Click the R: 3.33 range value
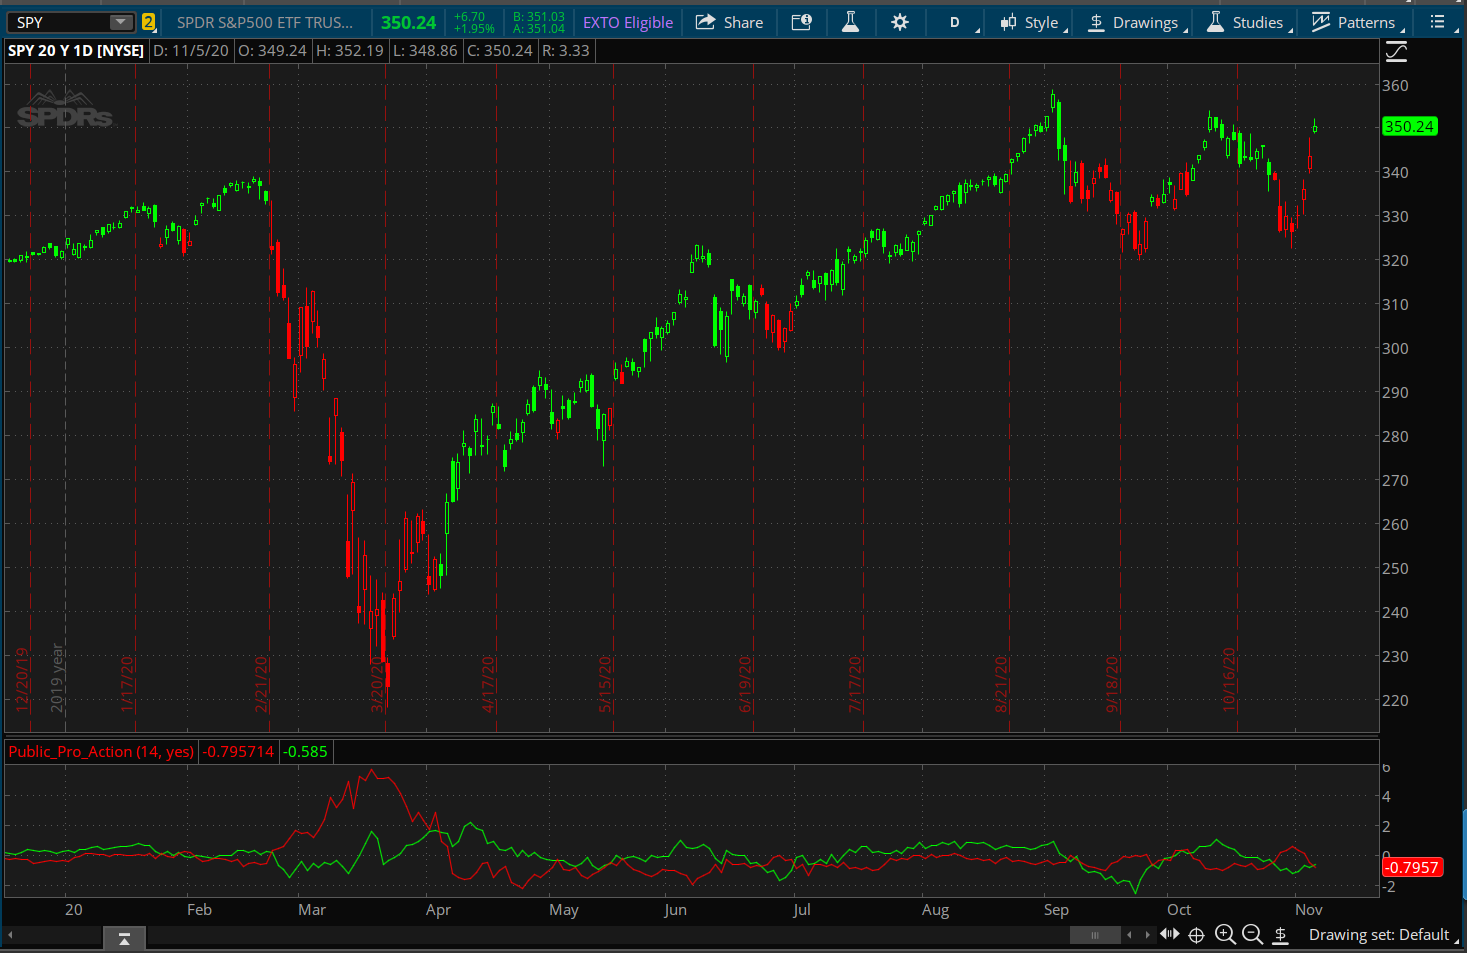Viewport: 1467px width, 953px height. tap(566, 50)
